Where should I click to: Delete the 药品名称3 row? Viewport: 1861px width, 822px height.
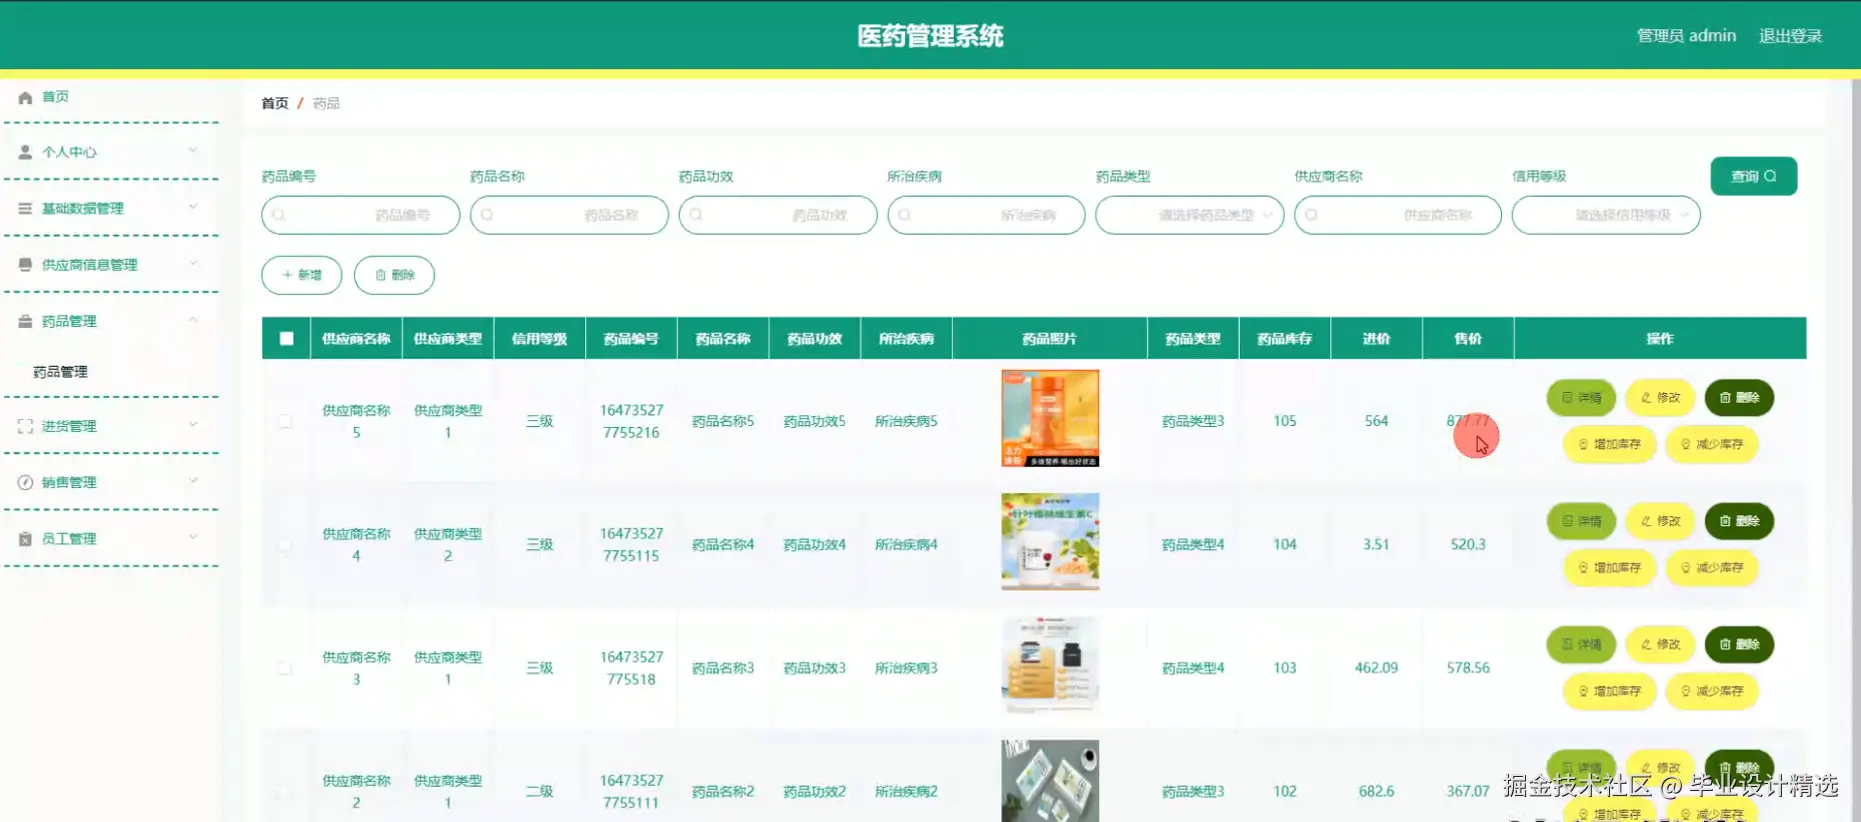1739,645
